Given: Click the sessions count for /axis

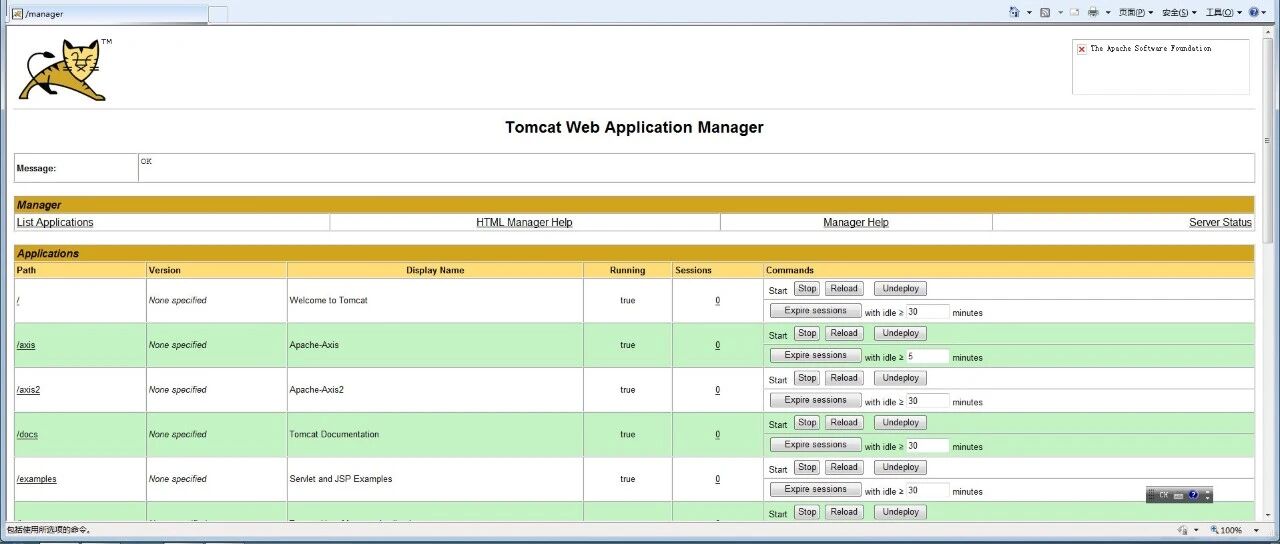Looking at the screenshot, I should coord(717,345).
